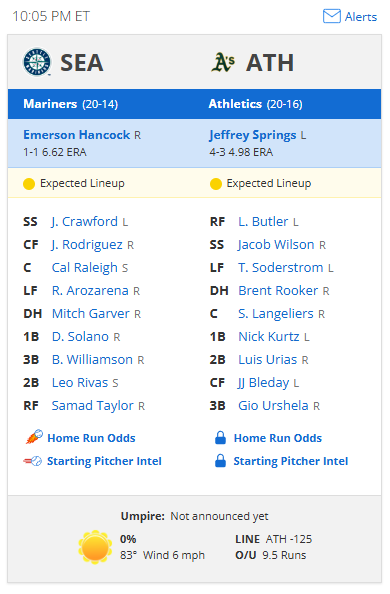Click the speeding baseball Starting Pitcher Intel icon
390x594 pixels.
(x=33, y=461)
